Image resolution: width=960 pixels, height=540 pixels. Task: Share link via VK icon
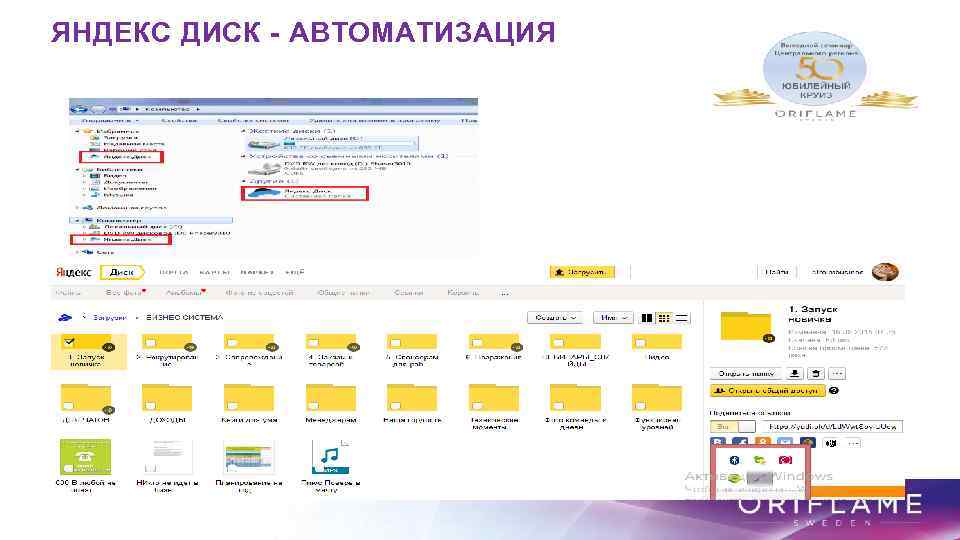[718, 443]
